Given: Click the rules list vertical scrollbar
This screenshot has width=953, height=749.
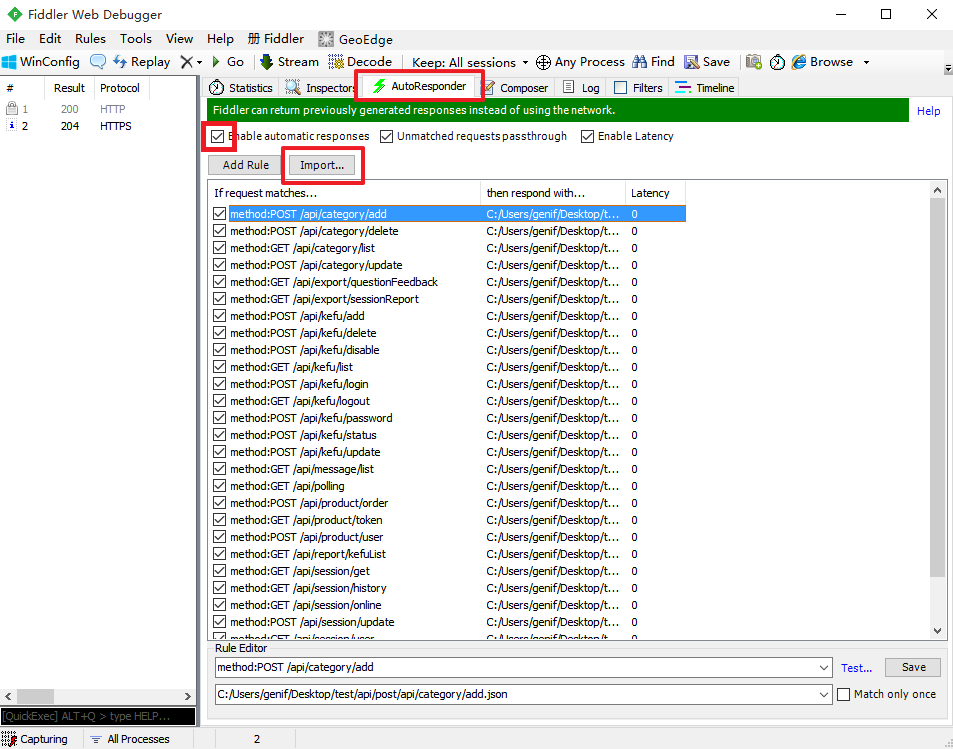Looking at the screenshot, I should click(x=938, y=387).
